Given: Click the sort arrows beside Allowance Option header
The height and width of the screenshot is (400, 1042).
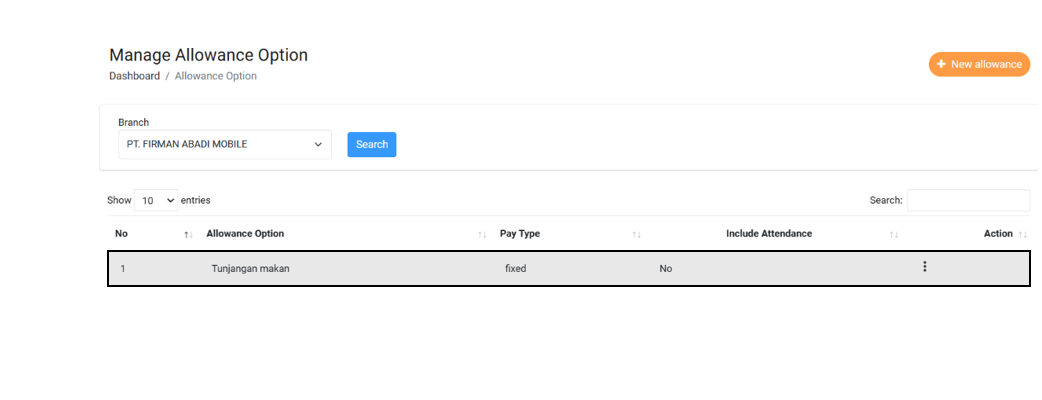Looking at the screenshot, I should click(x=482, y=234).
